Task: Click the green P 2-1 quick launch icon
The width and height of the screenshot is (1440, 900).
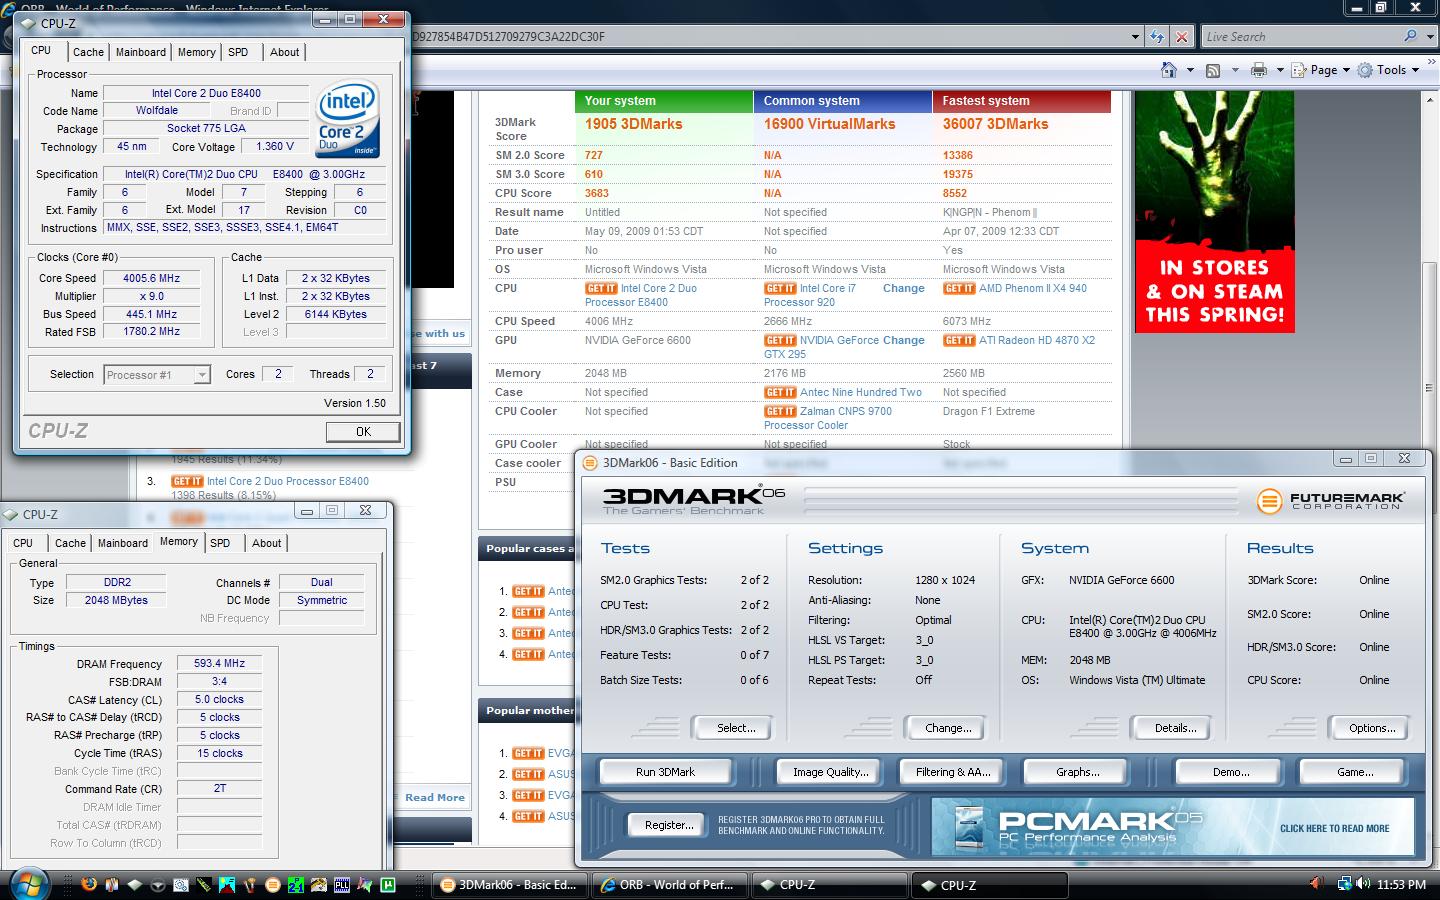Action: [296, 885]
